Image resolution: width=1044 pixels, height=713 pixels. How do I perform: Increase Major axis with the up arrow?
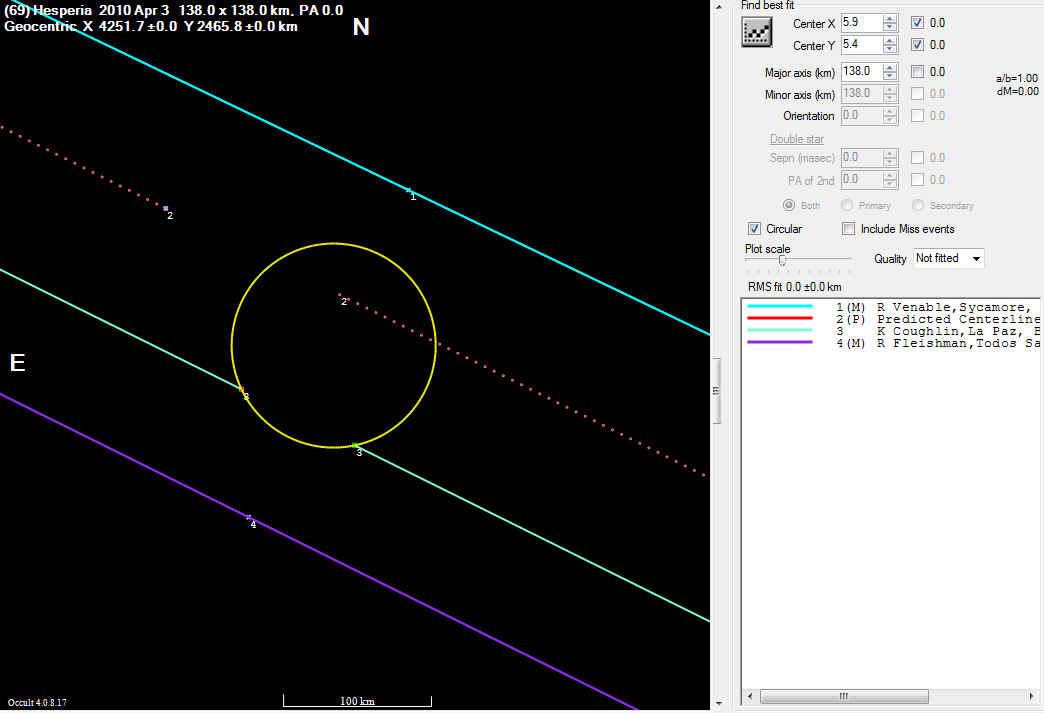tap(890, 67)
